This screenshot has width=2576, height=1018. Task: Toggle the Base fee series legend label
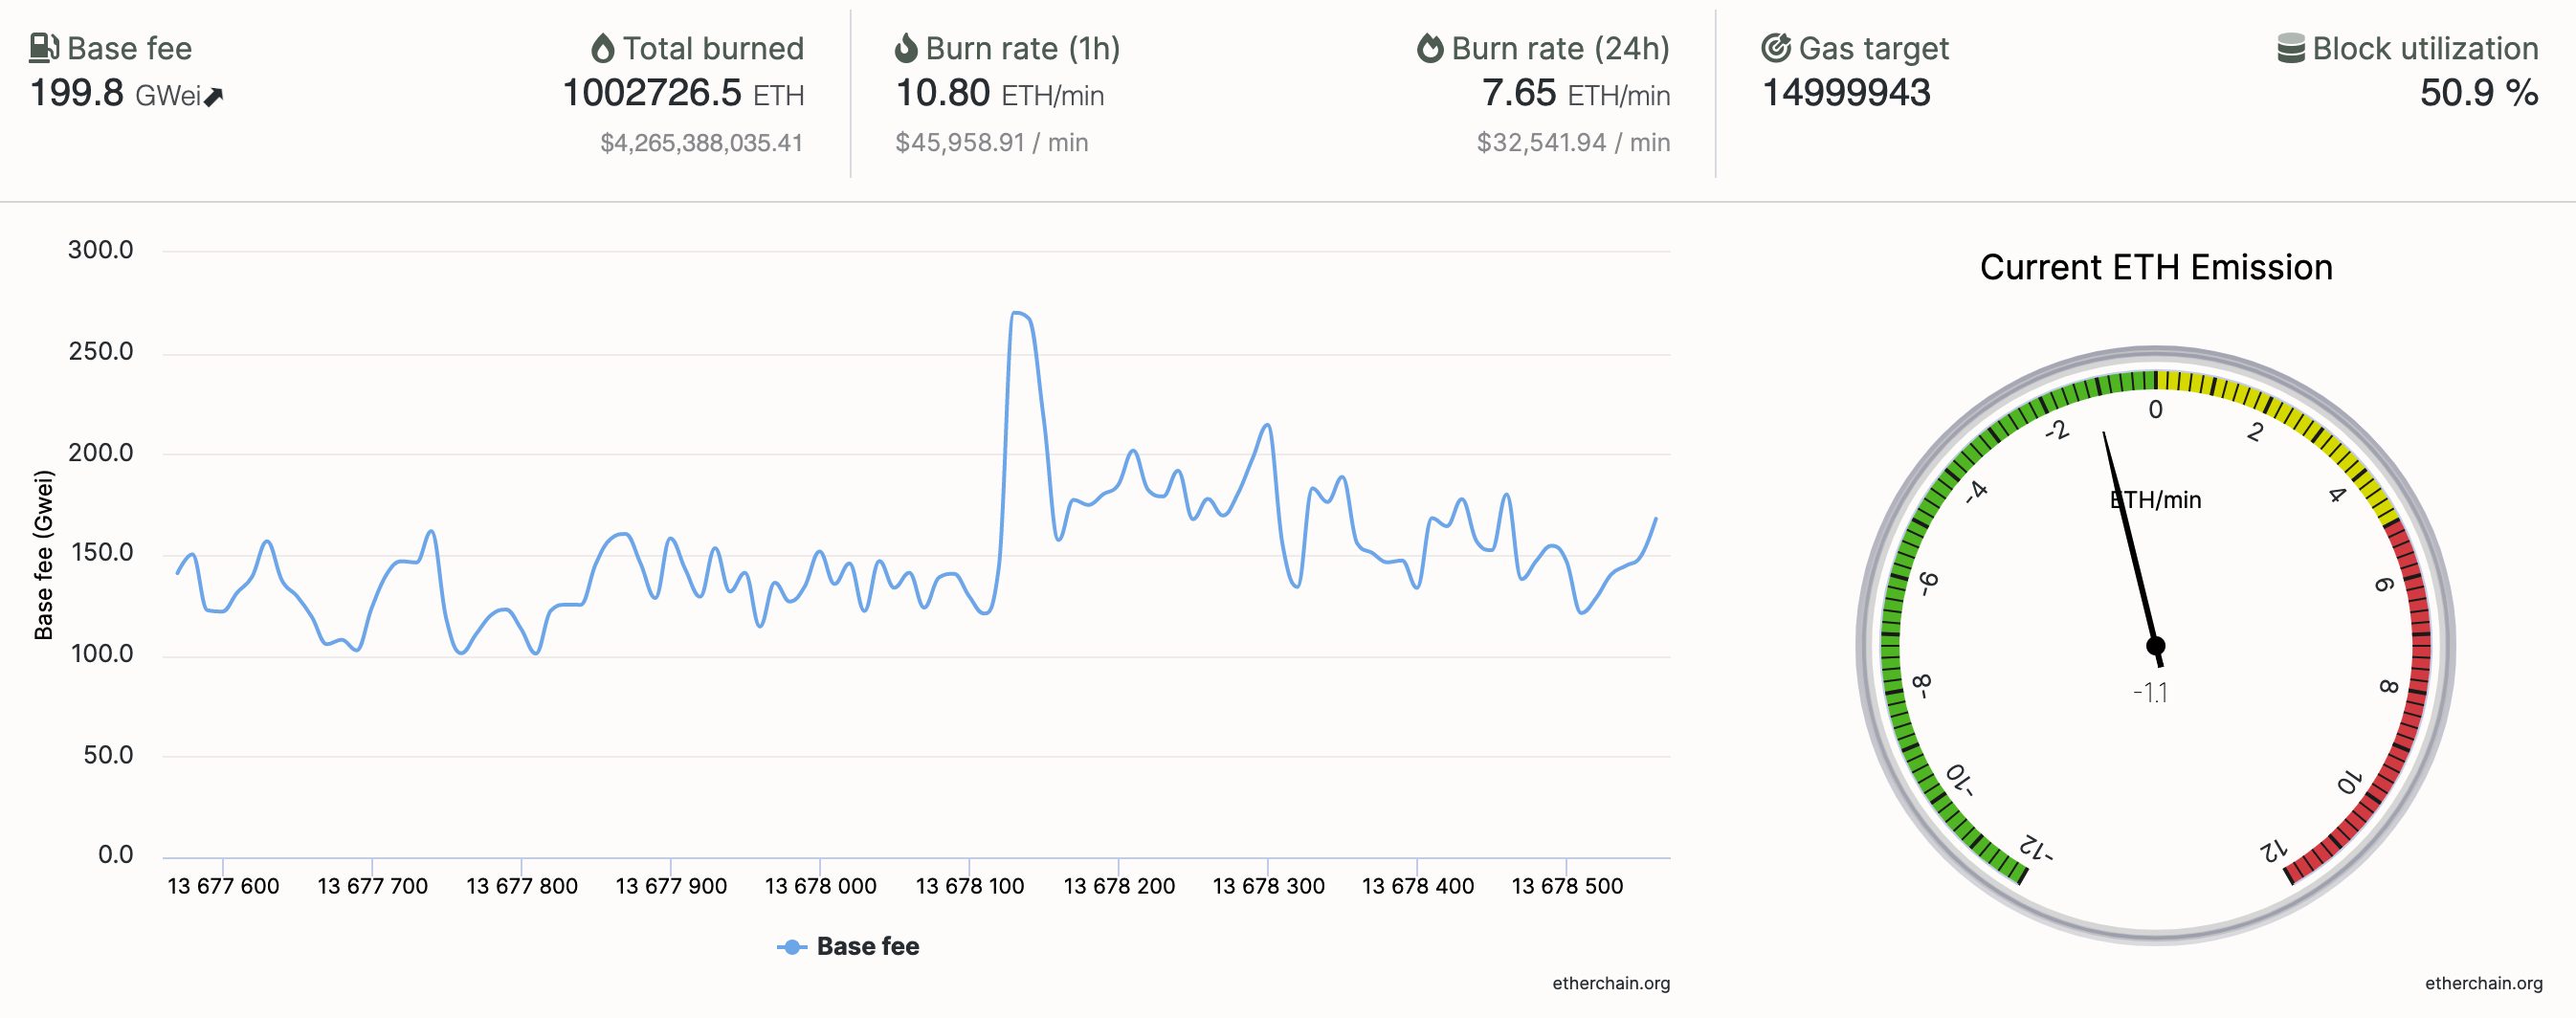coord(867,947)
